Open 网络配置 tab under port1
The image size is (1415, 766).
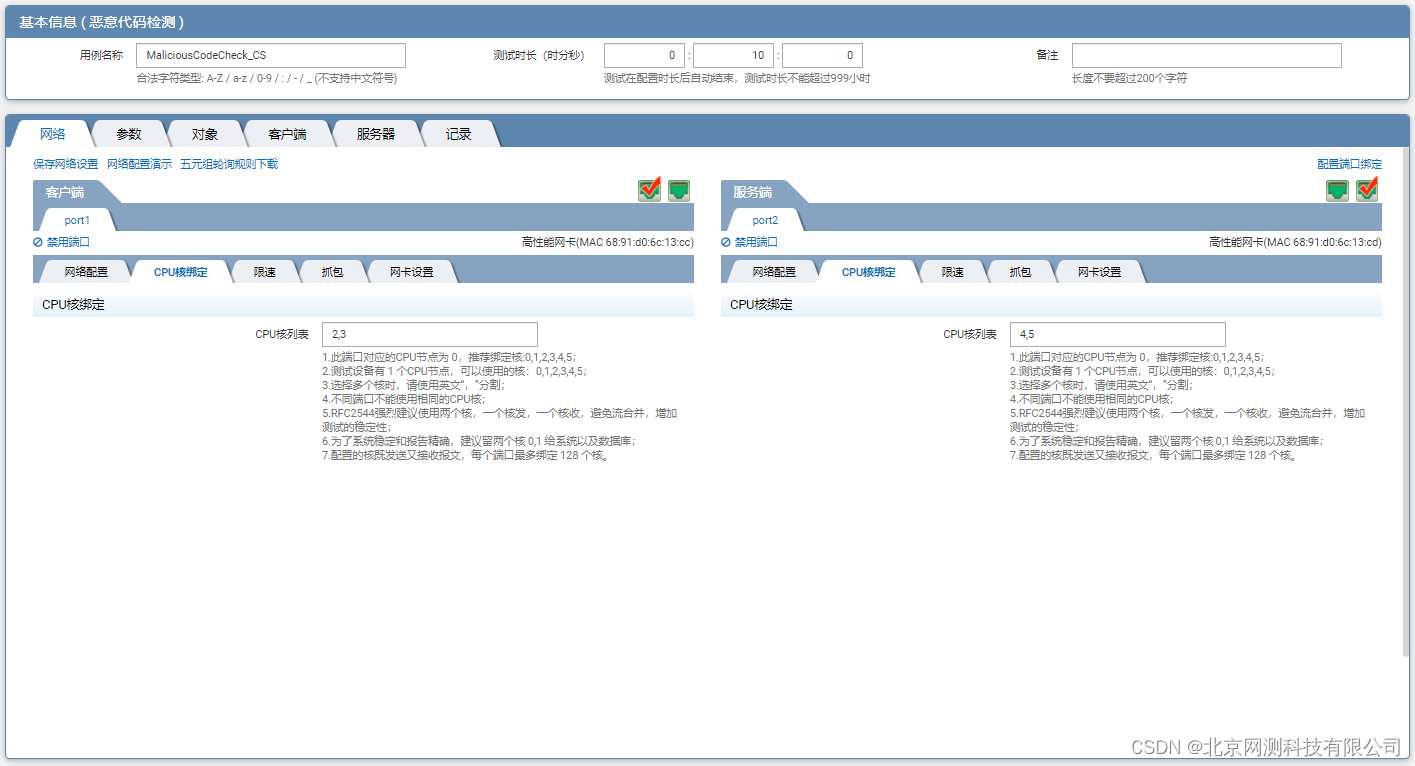pyautogui.click(x=86, y=272)
